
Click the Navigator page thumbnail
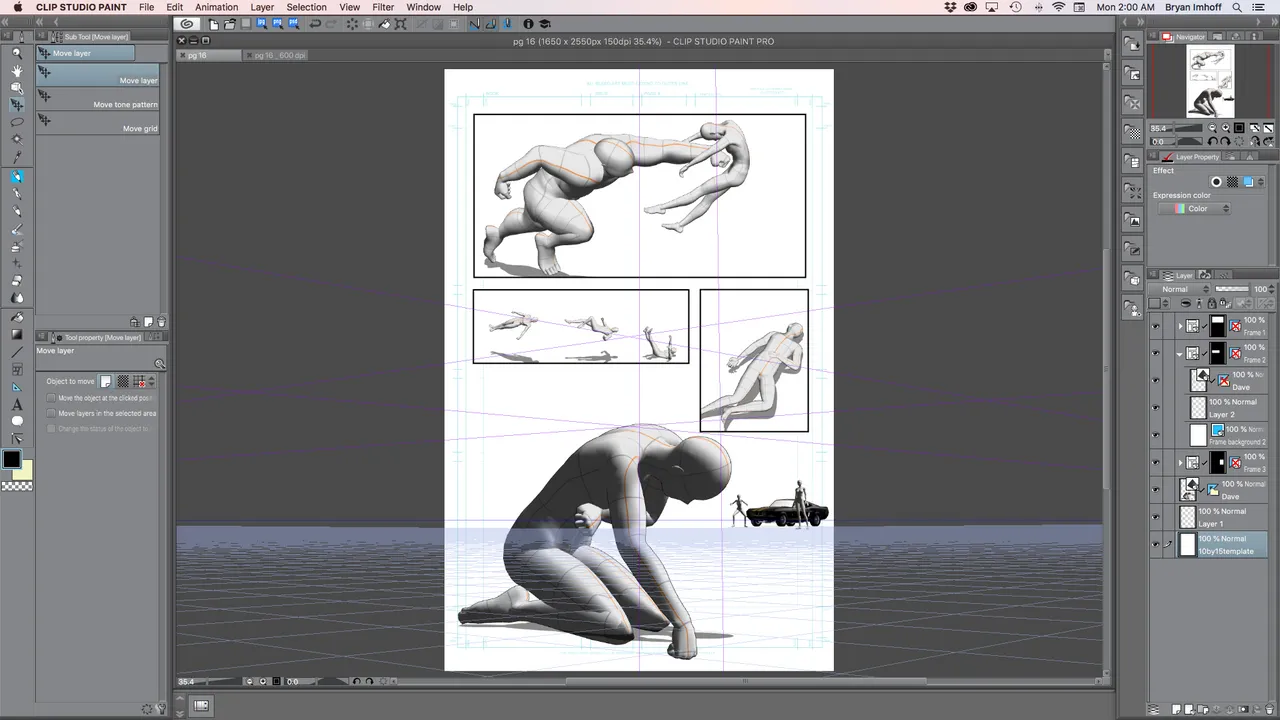click(1210, 82)
